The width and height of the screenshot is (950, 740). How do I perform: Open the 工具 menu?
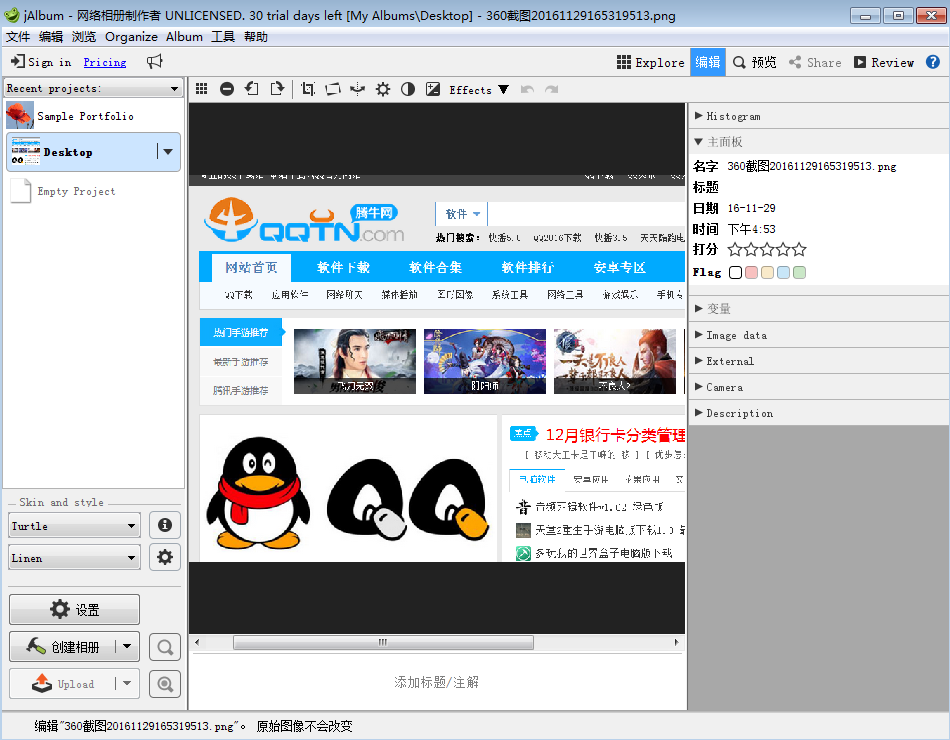click(222, 37)
